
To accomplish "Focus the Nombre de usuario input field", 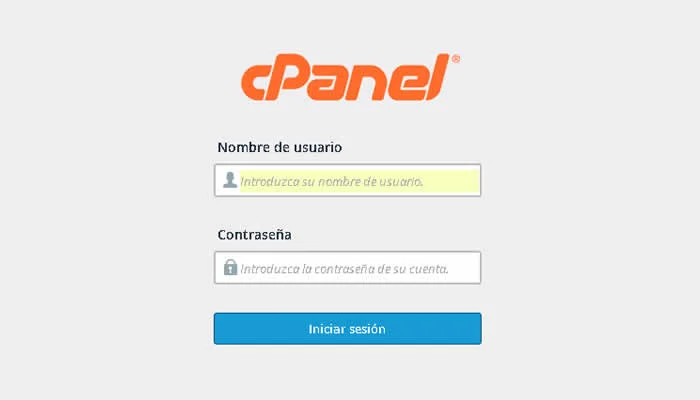I will 348,180.
